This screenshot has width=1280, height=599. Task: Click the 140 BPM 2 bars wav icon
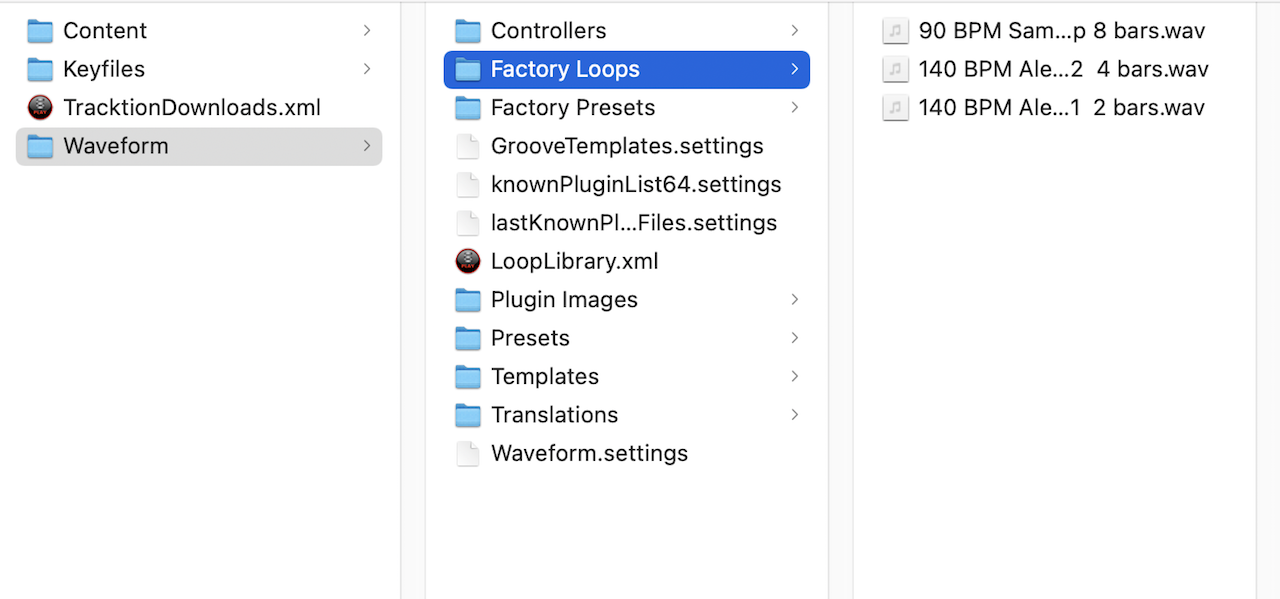pyautogui.click(x=895, y=107)
